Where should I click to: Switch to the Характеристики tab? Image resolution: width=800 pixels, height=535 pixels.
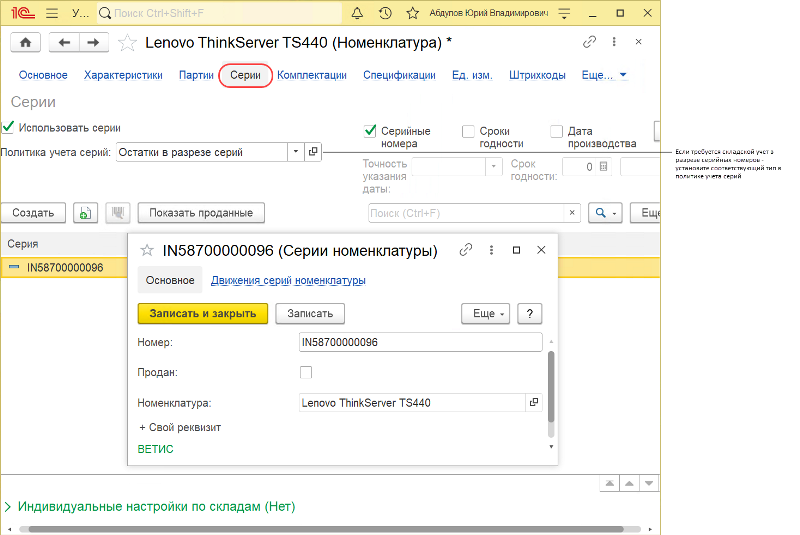point(123,75)
